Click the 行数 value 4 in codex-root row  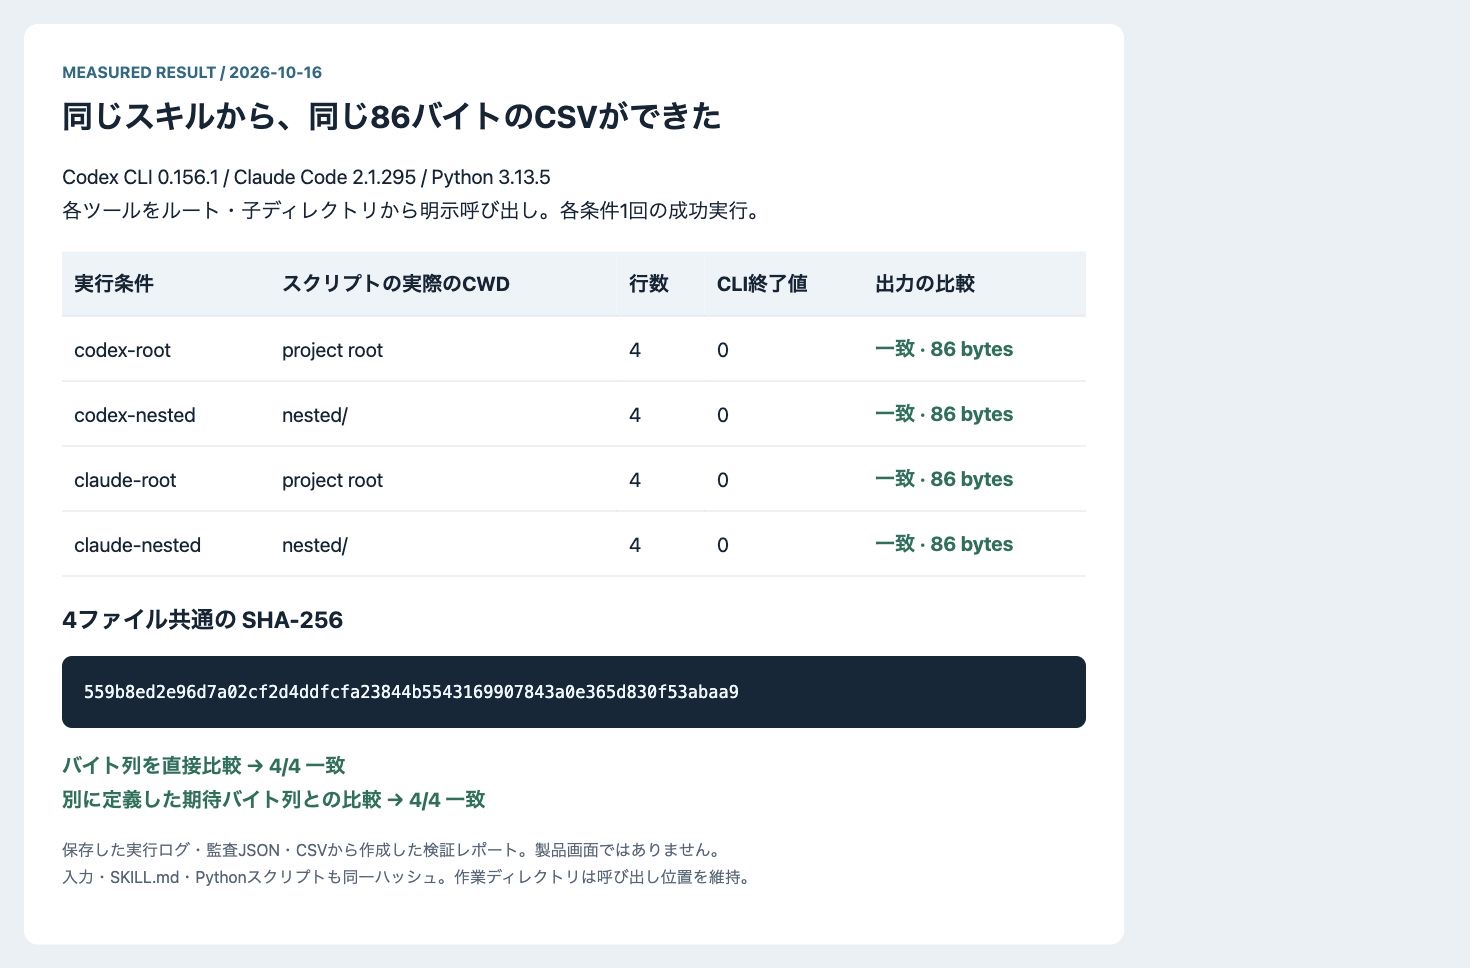tap(635, 350)
